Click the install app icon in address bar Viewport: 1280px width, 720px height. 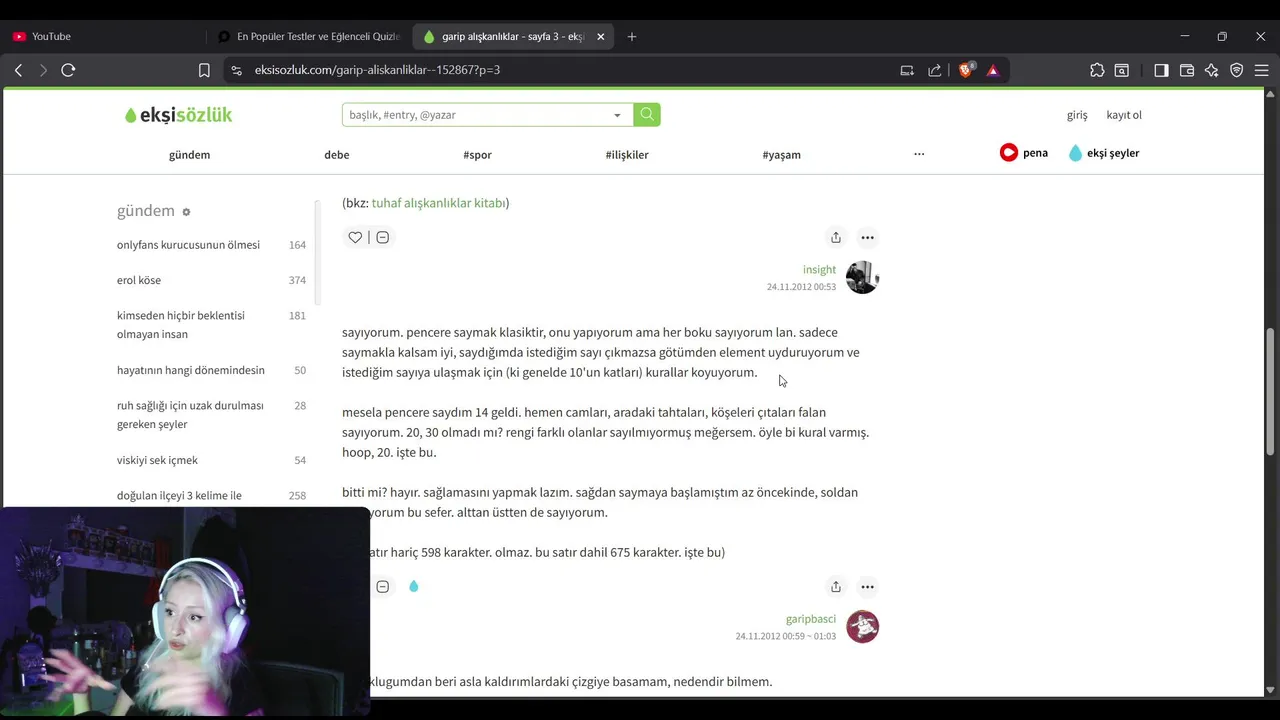(907, 70)
